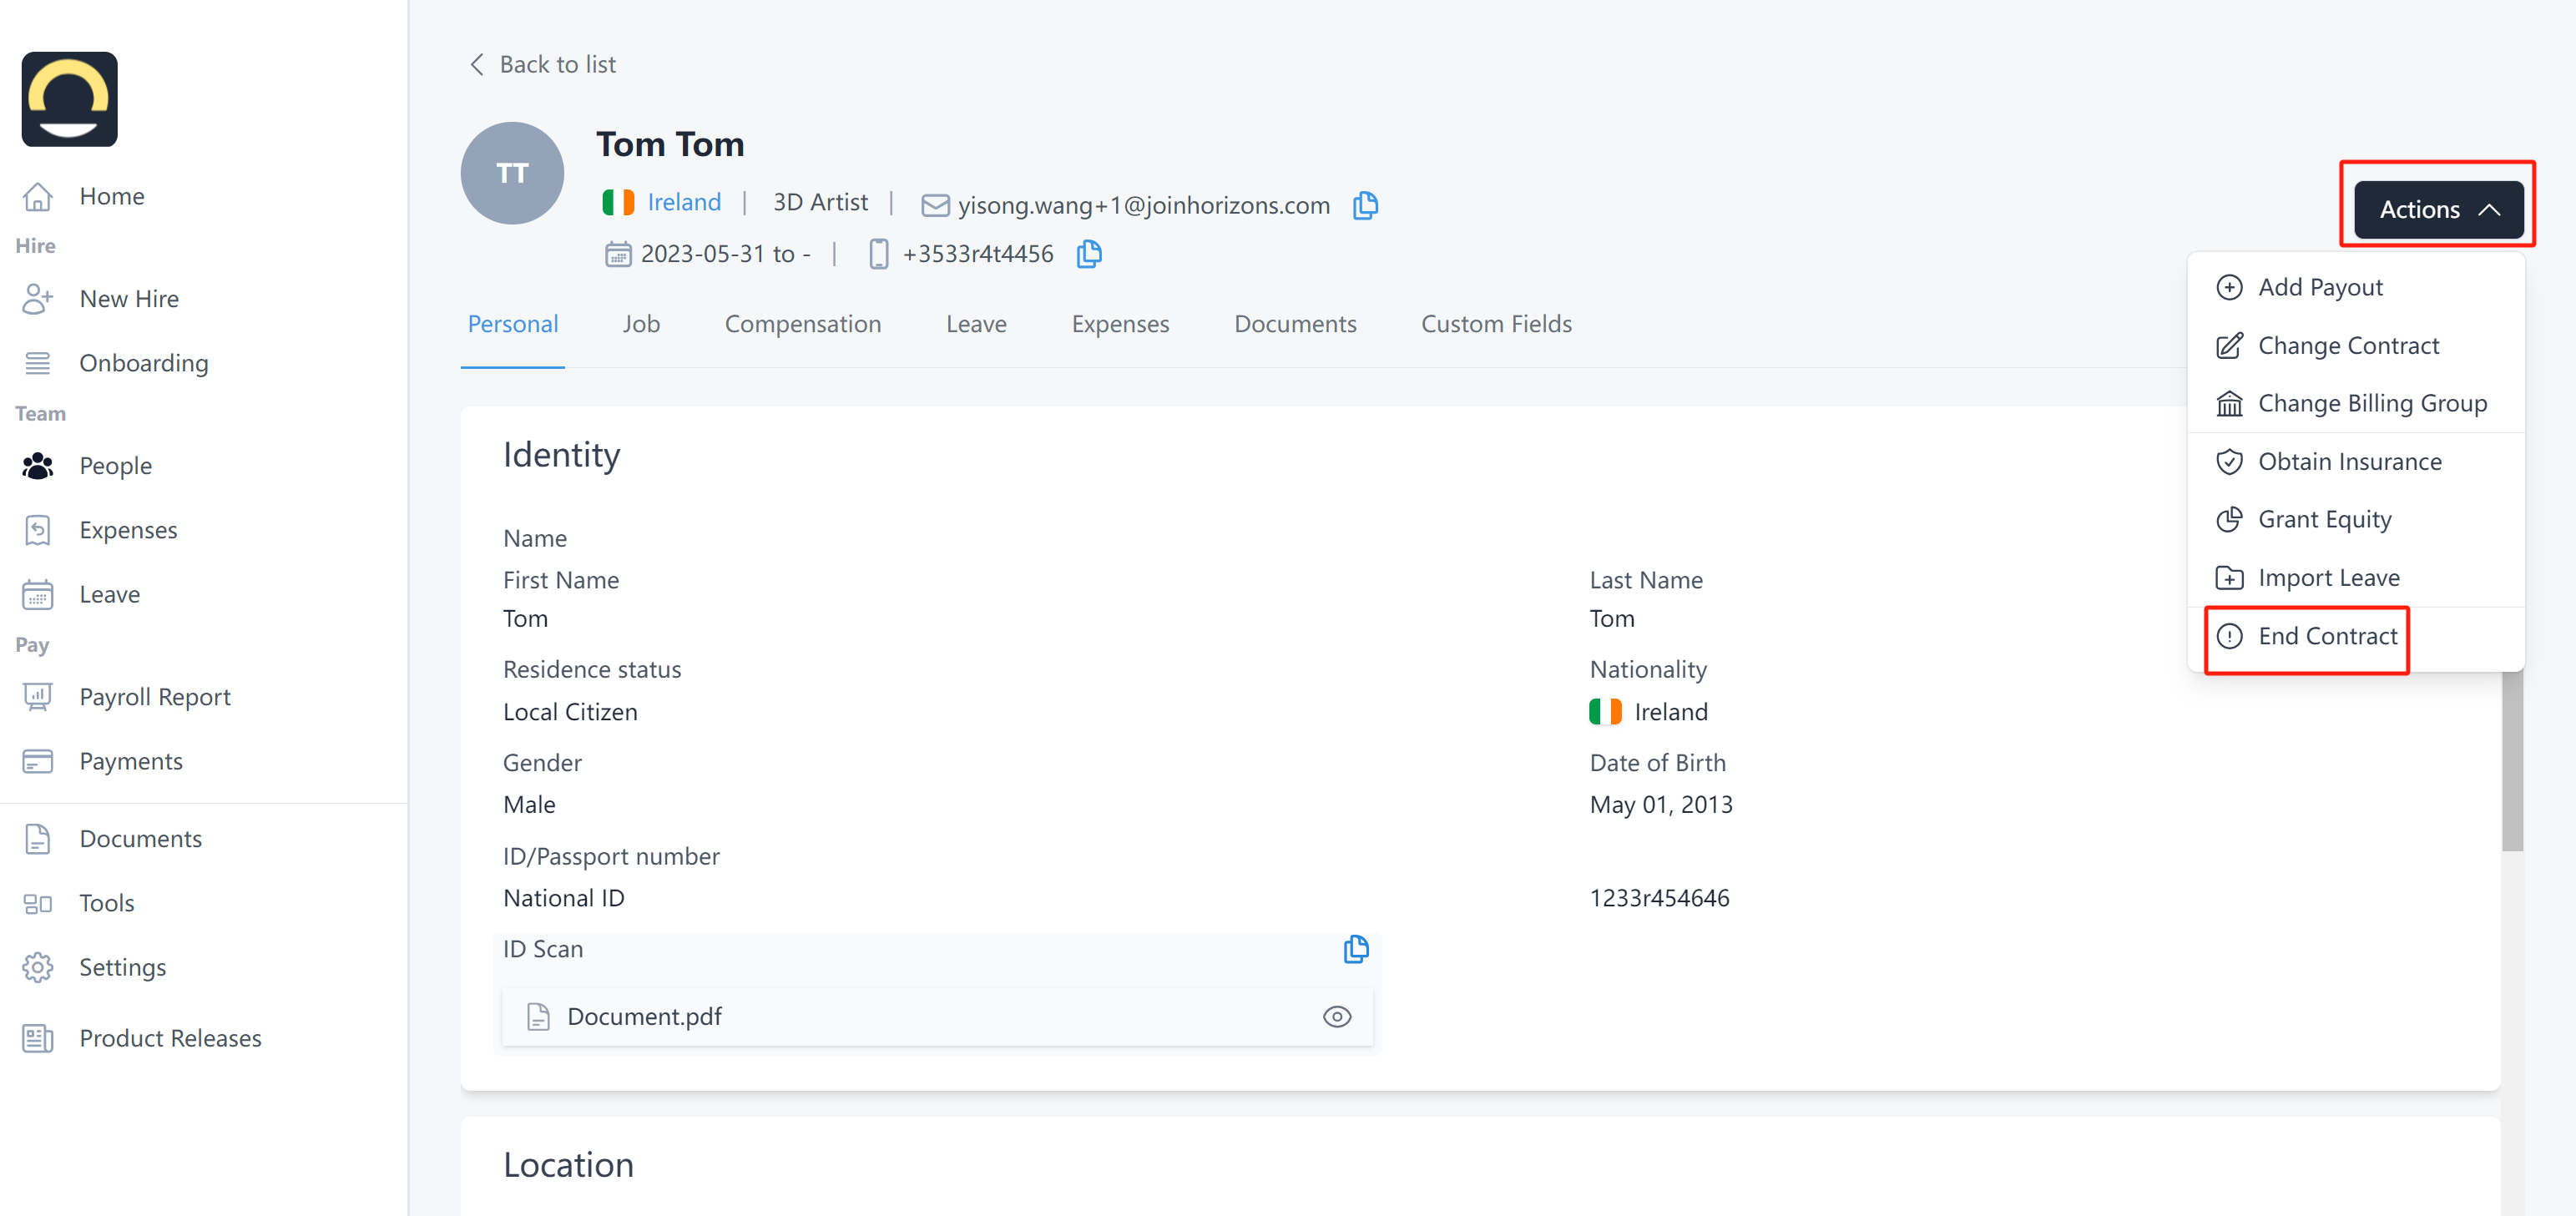Viewport: 2576px width, 1216px height.
Task: Select Add Payout from Actions menu
Action: click(2319, 288)
